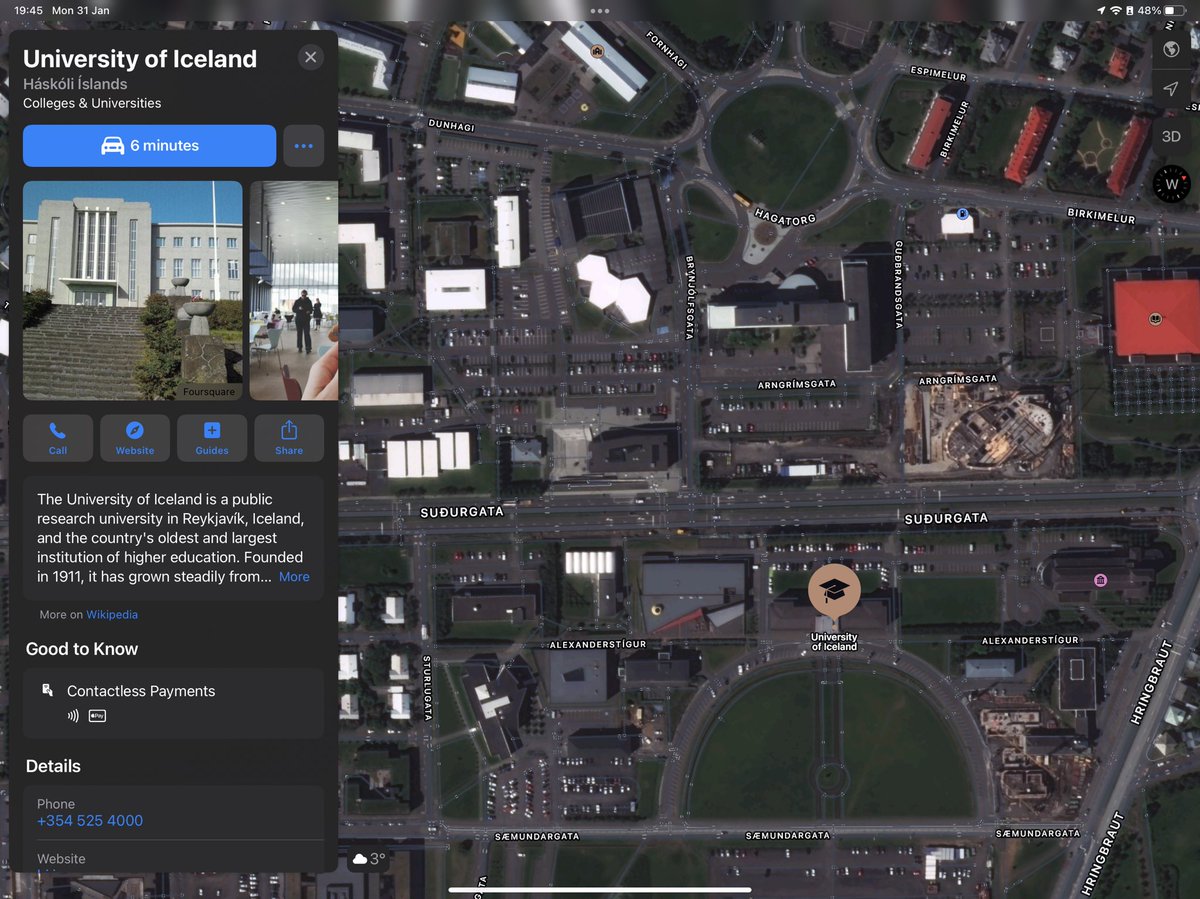The width and height of the screenshot is (1200, 899).
Task: Tap the Háskóli Íslands subtitle
Action: tap(75, 84)
